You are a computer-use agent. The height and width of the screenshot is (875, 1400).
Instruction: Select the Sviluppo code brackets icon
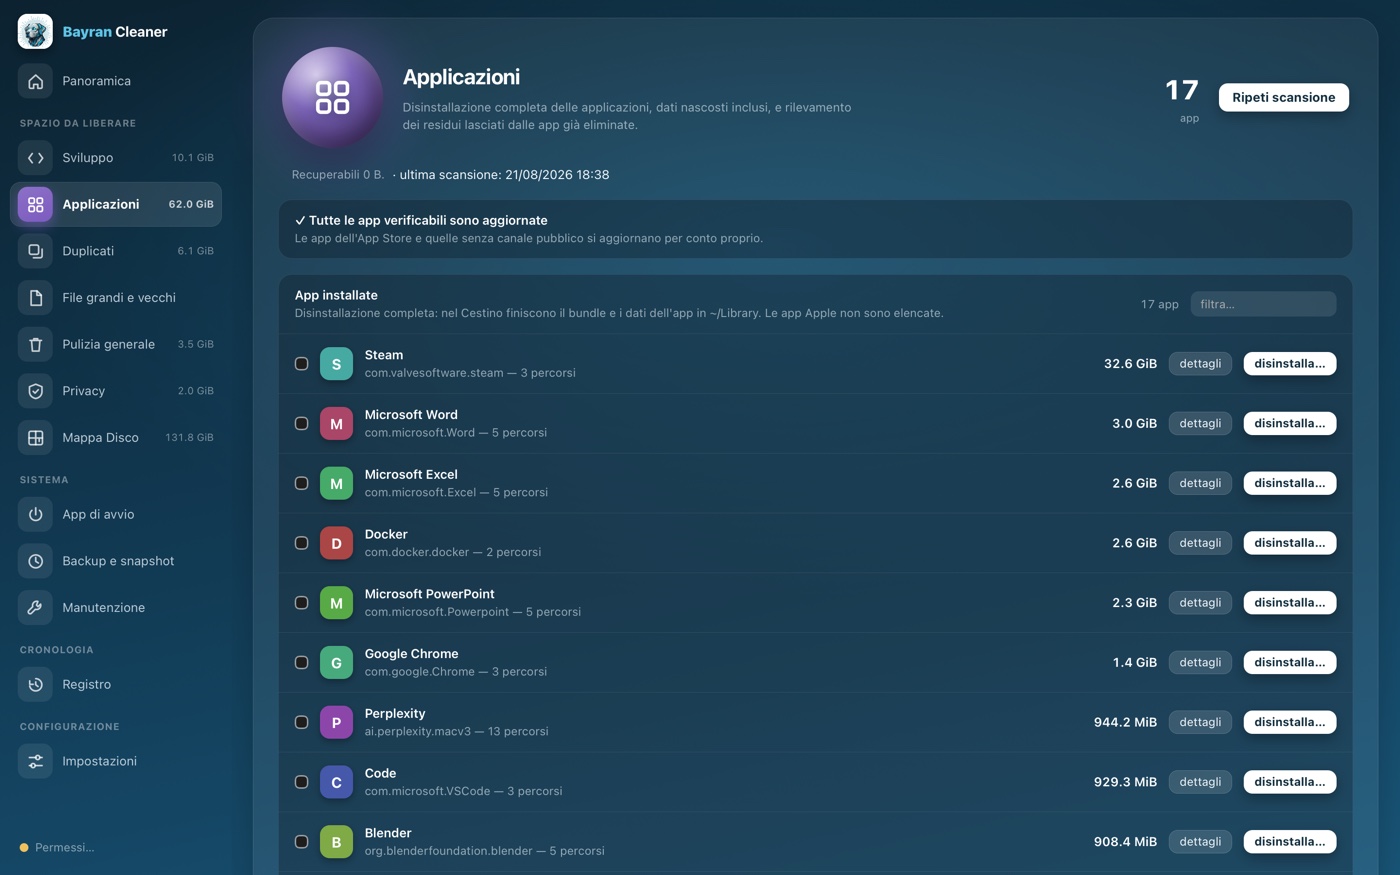pos(35,158)
